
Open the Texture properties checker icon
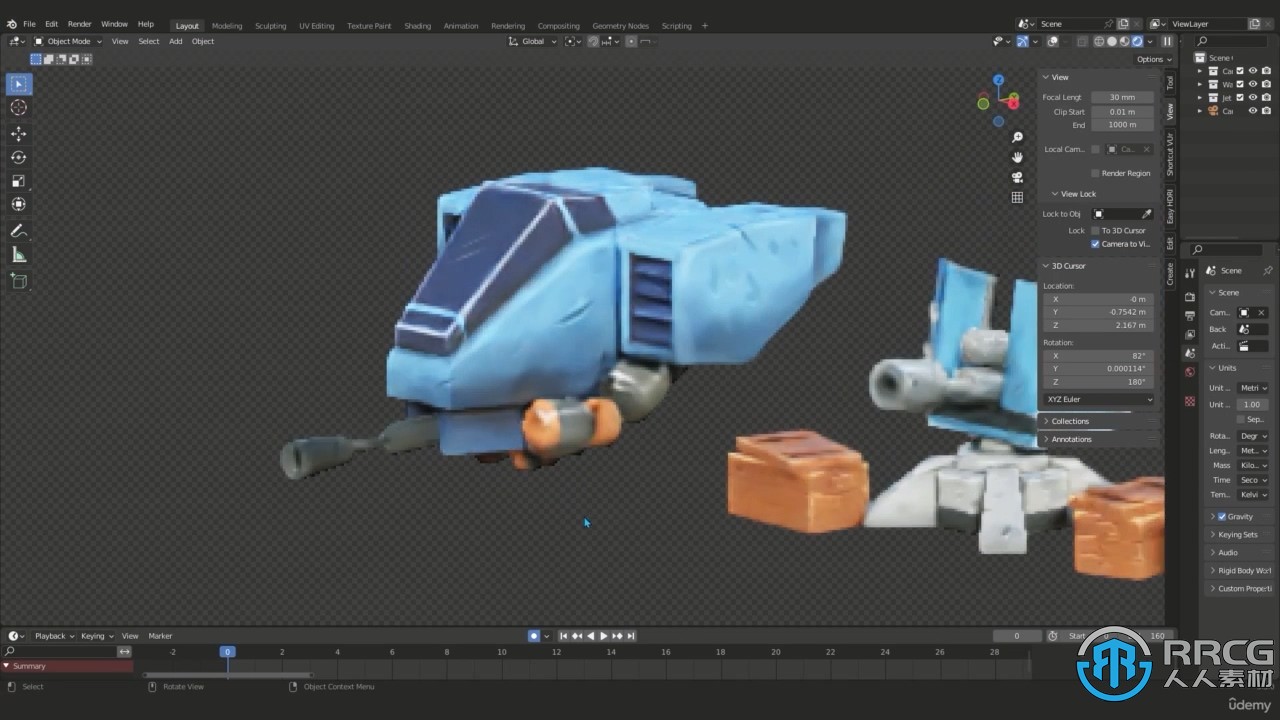pyautogui.click(x=1190, y=401)
